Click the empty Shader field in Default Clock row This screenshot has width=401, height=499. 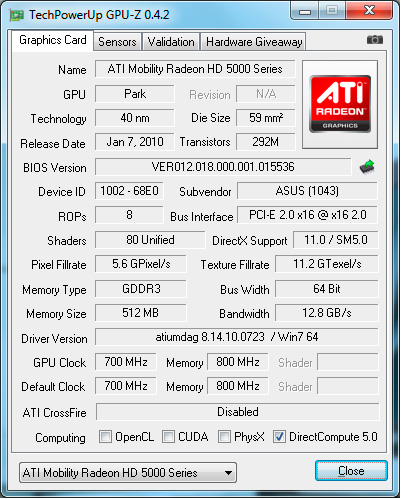click(348, 386)
